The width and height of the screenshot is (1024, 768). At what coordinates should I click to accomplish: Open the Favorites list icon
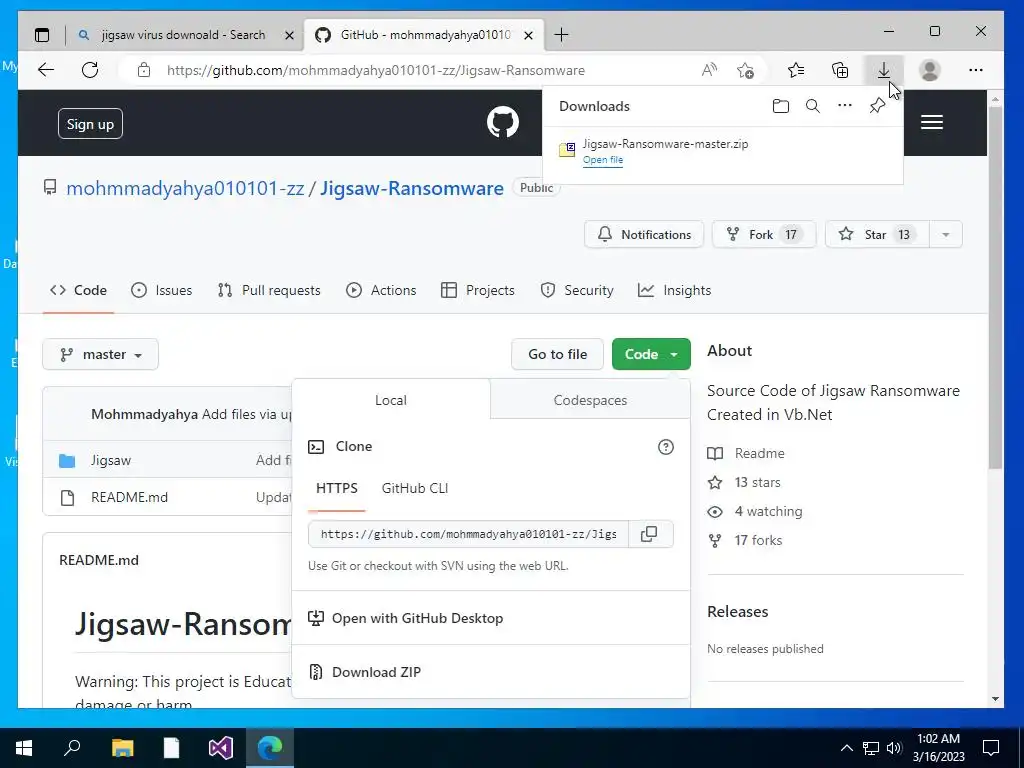point(795,70)
